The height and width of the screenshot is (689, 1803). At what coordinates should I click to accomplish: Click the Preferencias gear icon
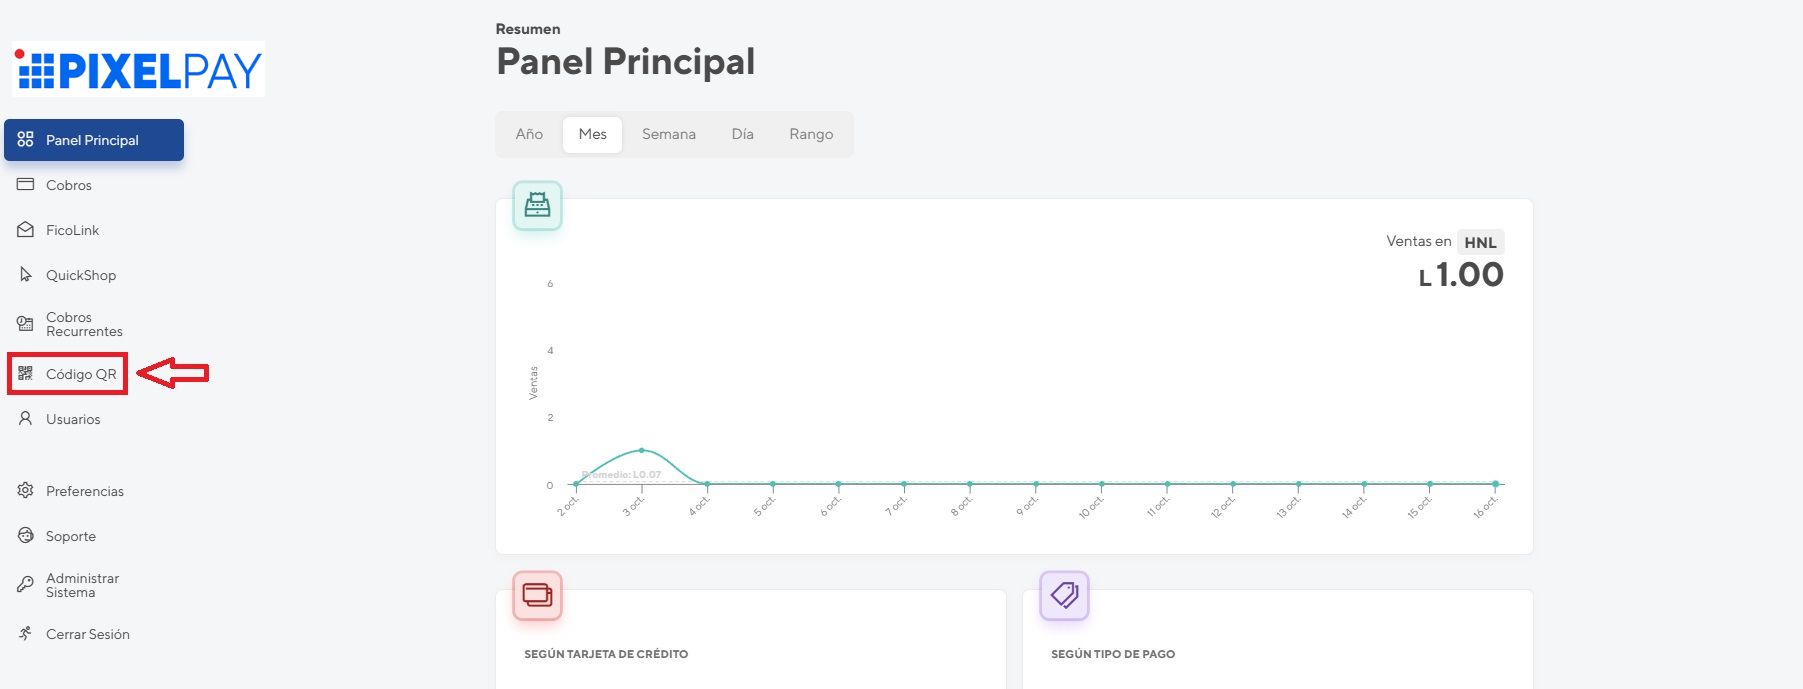pos(25,490)
